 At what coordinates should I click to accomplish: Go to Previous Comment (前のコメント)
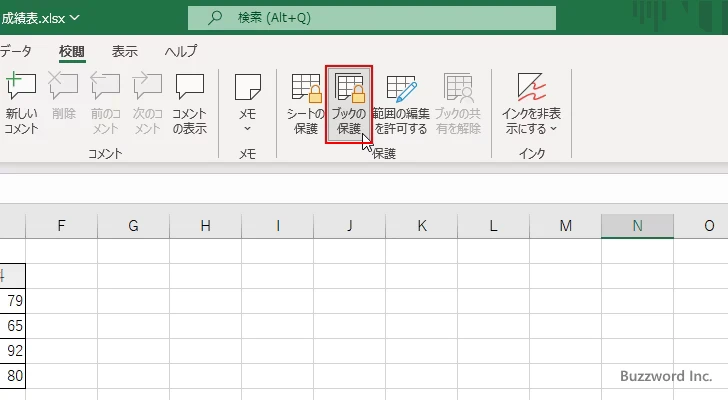pos(105,103)
